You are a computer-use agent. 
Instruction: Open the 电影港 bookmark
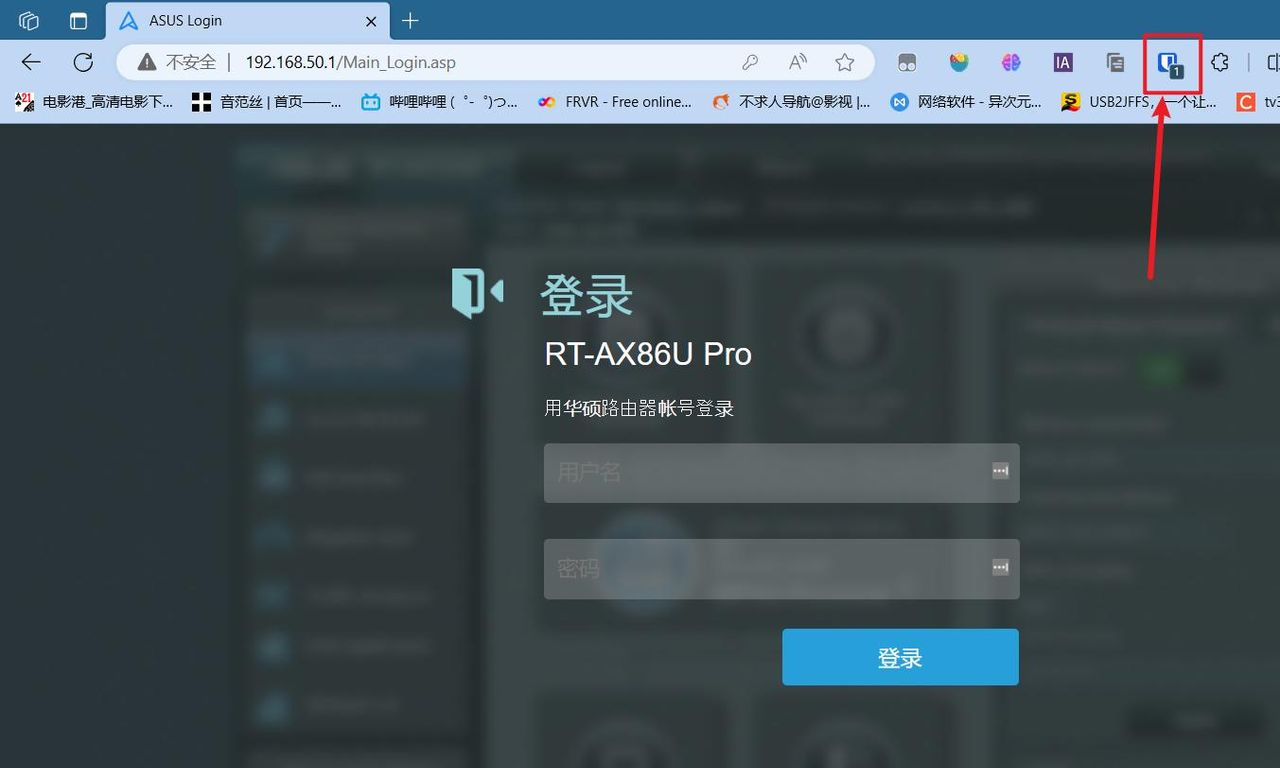click(94, 101)
